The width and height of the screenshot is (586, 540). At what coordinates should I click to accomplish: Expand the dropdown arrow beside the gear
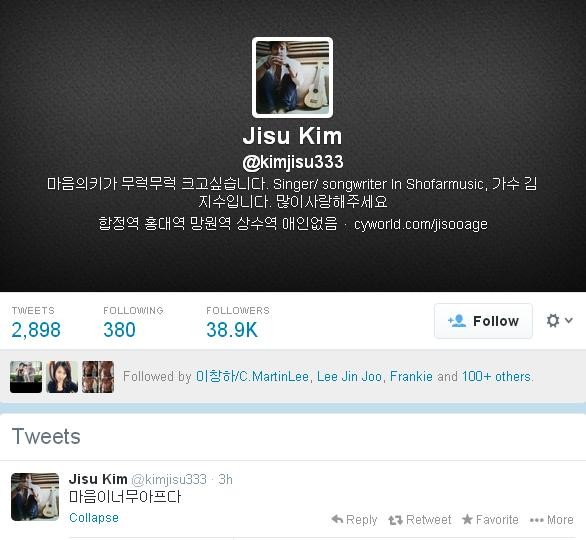coord(568,320)
